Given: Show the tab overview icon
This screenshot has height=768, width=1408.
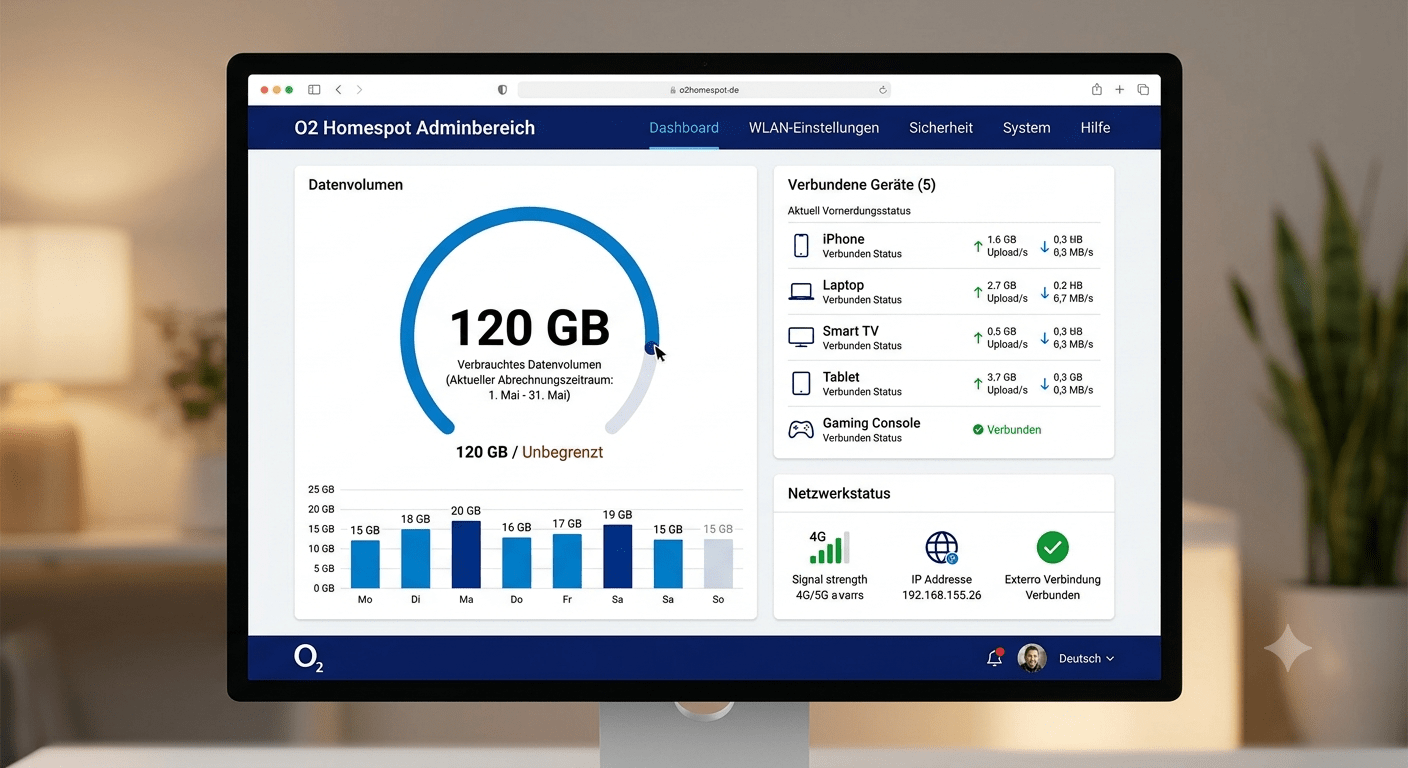Looking at the screenshot, I should (x=1143, y=90).
